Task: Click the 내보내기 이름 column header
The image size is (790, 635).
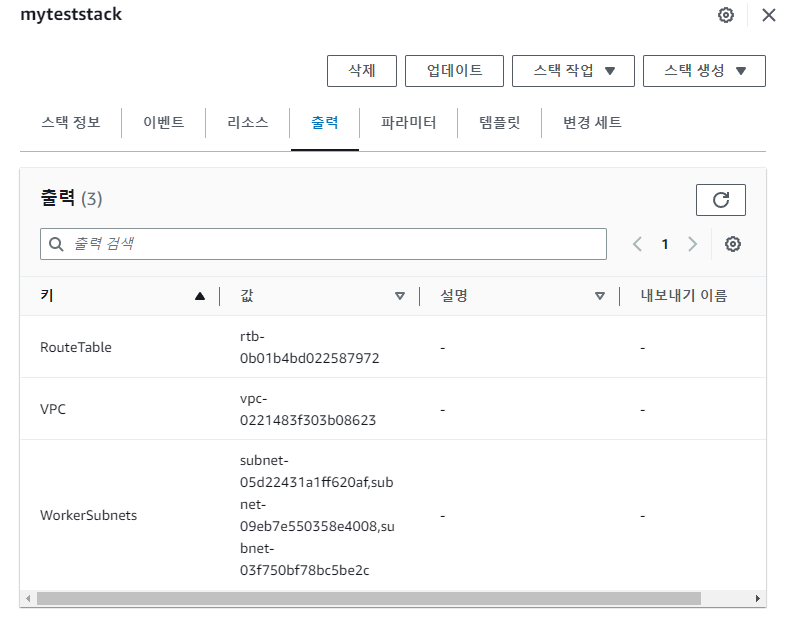Action: pos(684,296)
